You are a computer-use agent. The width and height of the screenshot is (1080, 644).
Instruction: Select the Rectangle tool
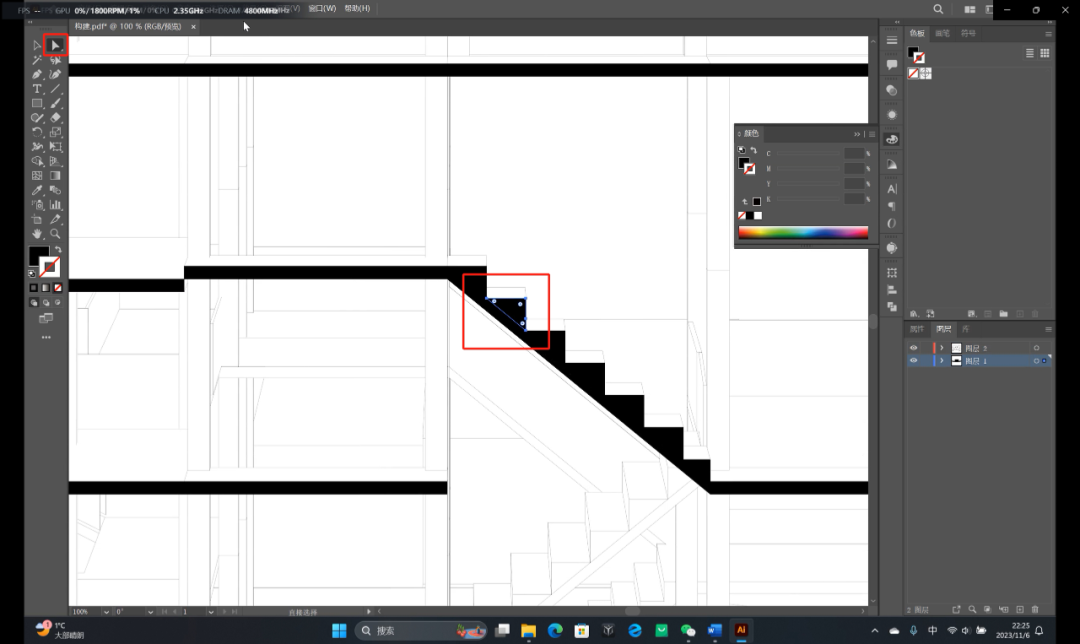(x=37, y=103)
